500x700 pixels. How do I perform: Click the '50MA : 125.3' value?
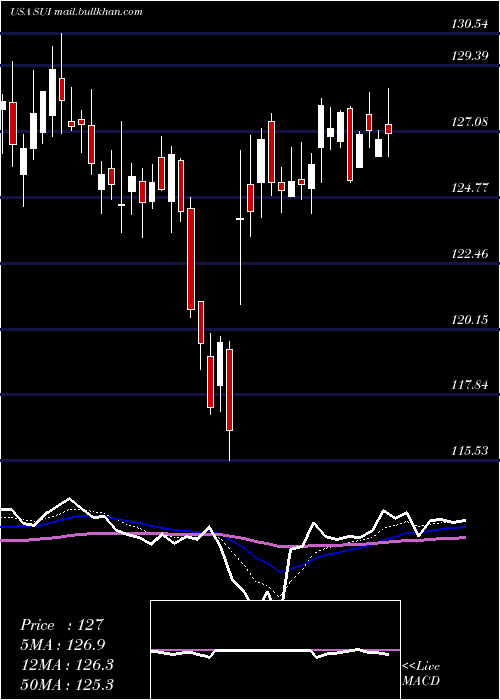click(x=67, y=684)
